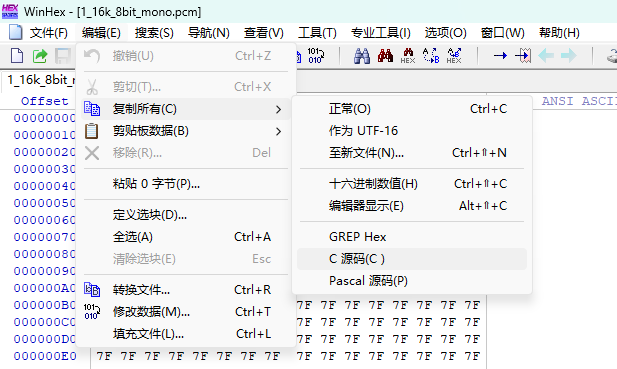Open the 查看(V) menu

point(263,33)
